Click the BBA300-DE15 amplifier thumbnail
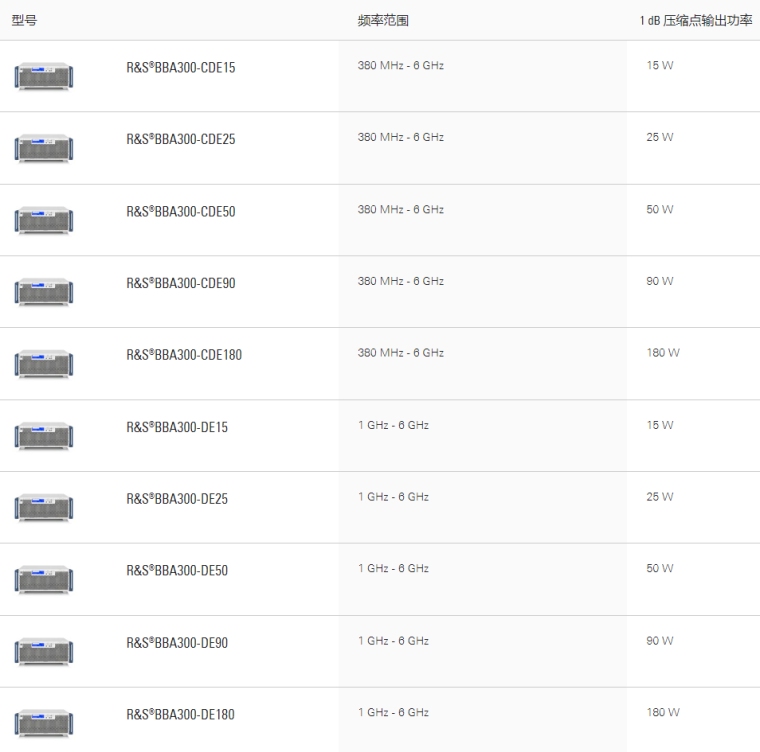The image size is (760, 752). [x=44, y=436]
